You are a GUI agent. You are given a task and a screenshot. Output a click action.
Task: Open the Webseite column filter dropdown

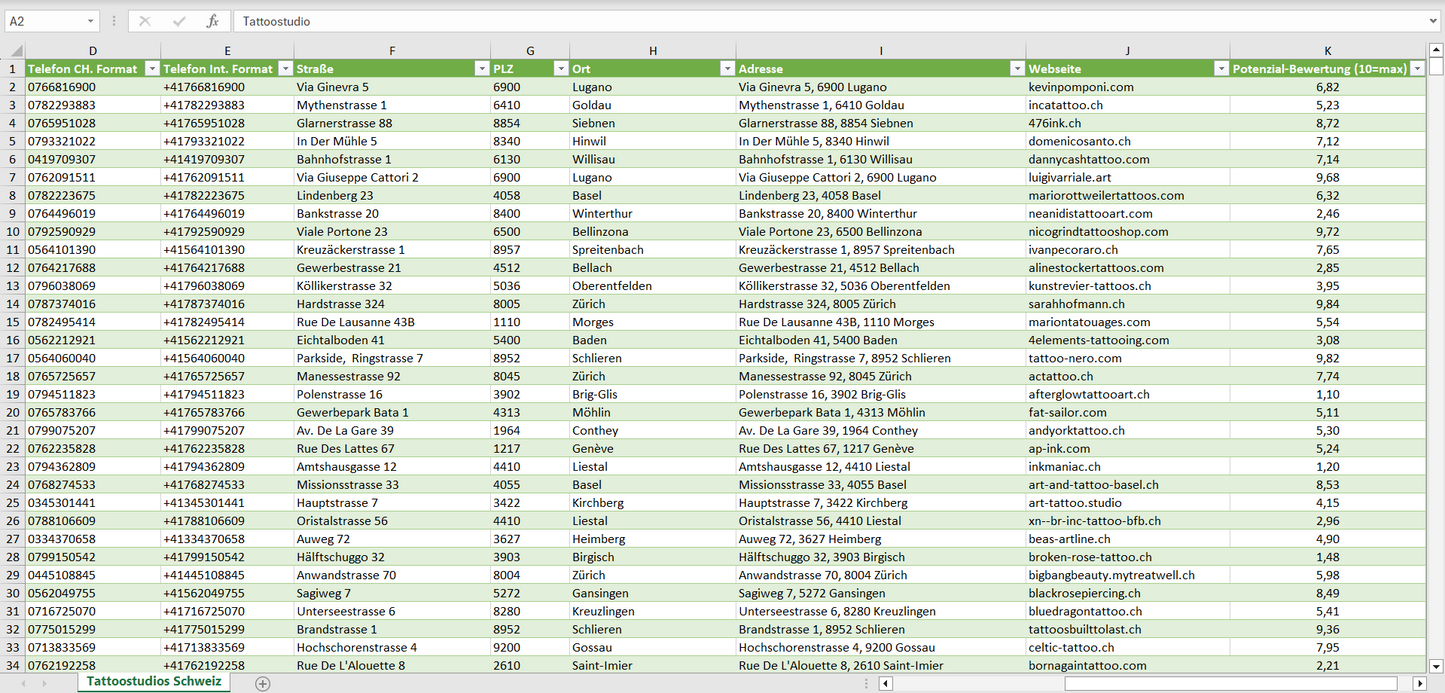tap(1220, 69)
